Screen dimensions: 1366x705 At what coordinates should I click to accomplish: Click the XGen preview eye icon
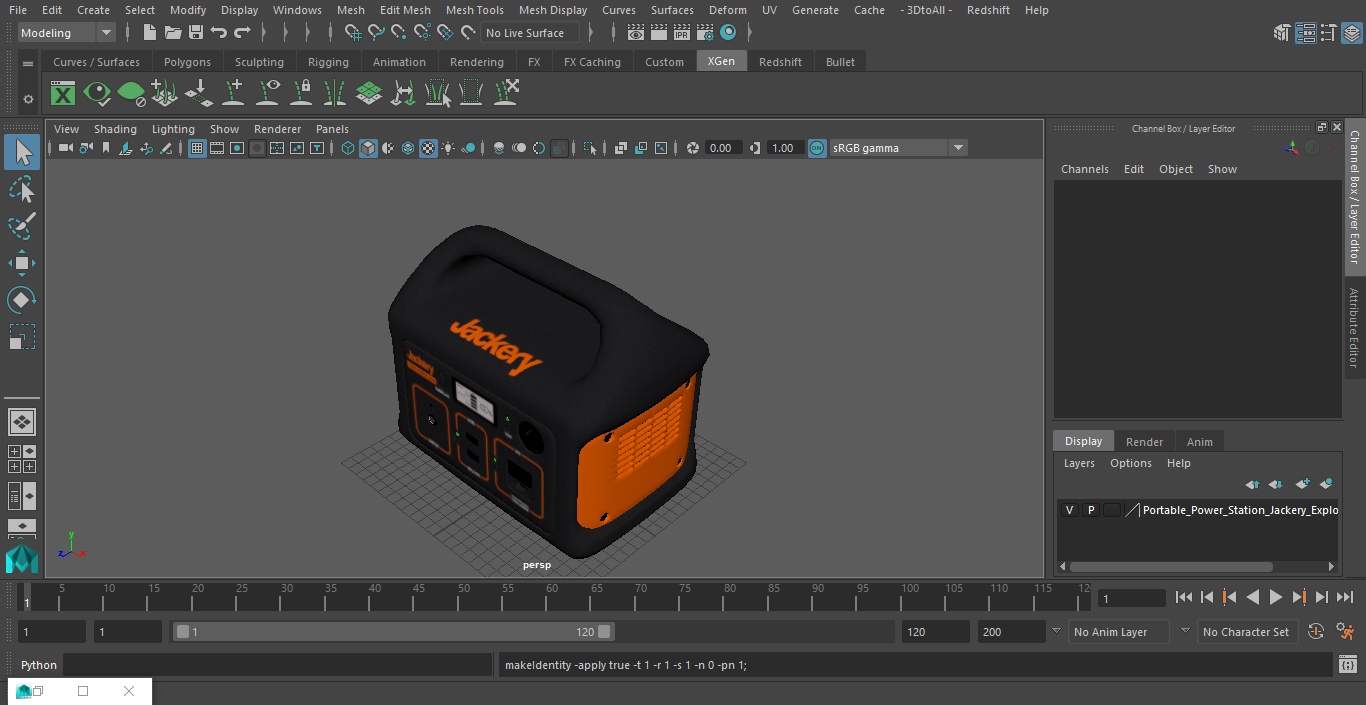97,94
